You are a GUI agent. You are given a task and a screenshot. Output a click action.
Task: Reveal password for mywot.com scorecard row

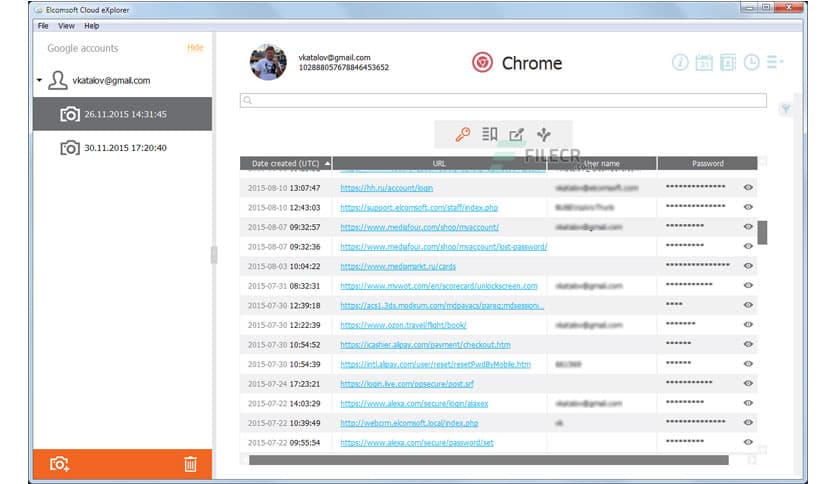click(748, 286)
